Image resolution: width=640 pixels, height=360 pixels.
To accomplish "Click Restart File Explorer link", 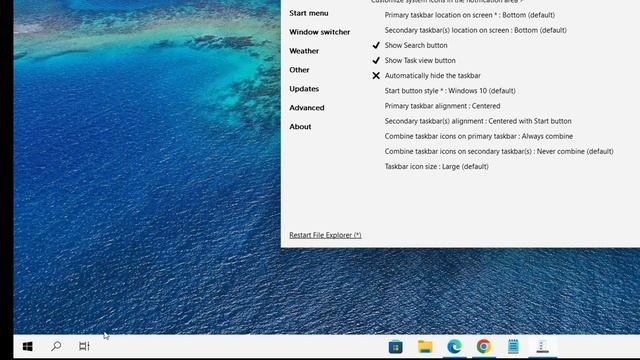I will point(325,235).
